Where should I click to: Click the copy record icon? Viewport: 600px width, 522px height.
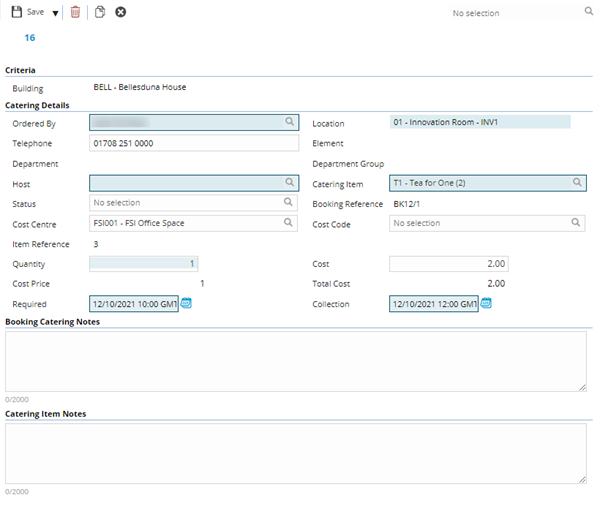point(99,12)
